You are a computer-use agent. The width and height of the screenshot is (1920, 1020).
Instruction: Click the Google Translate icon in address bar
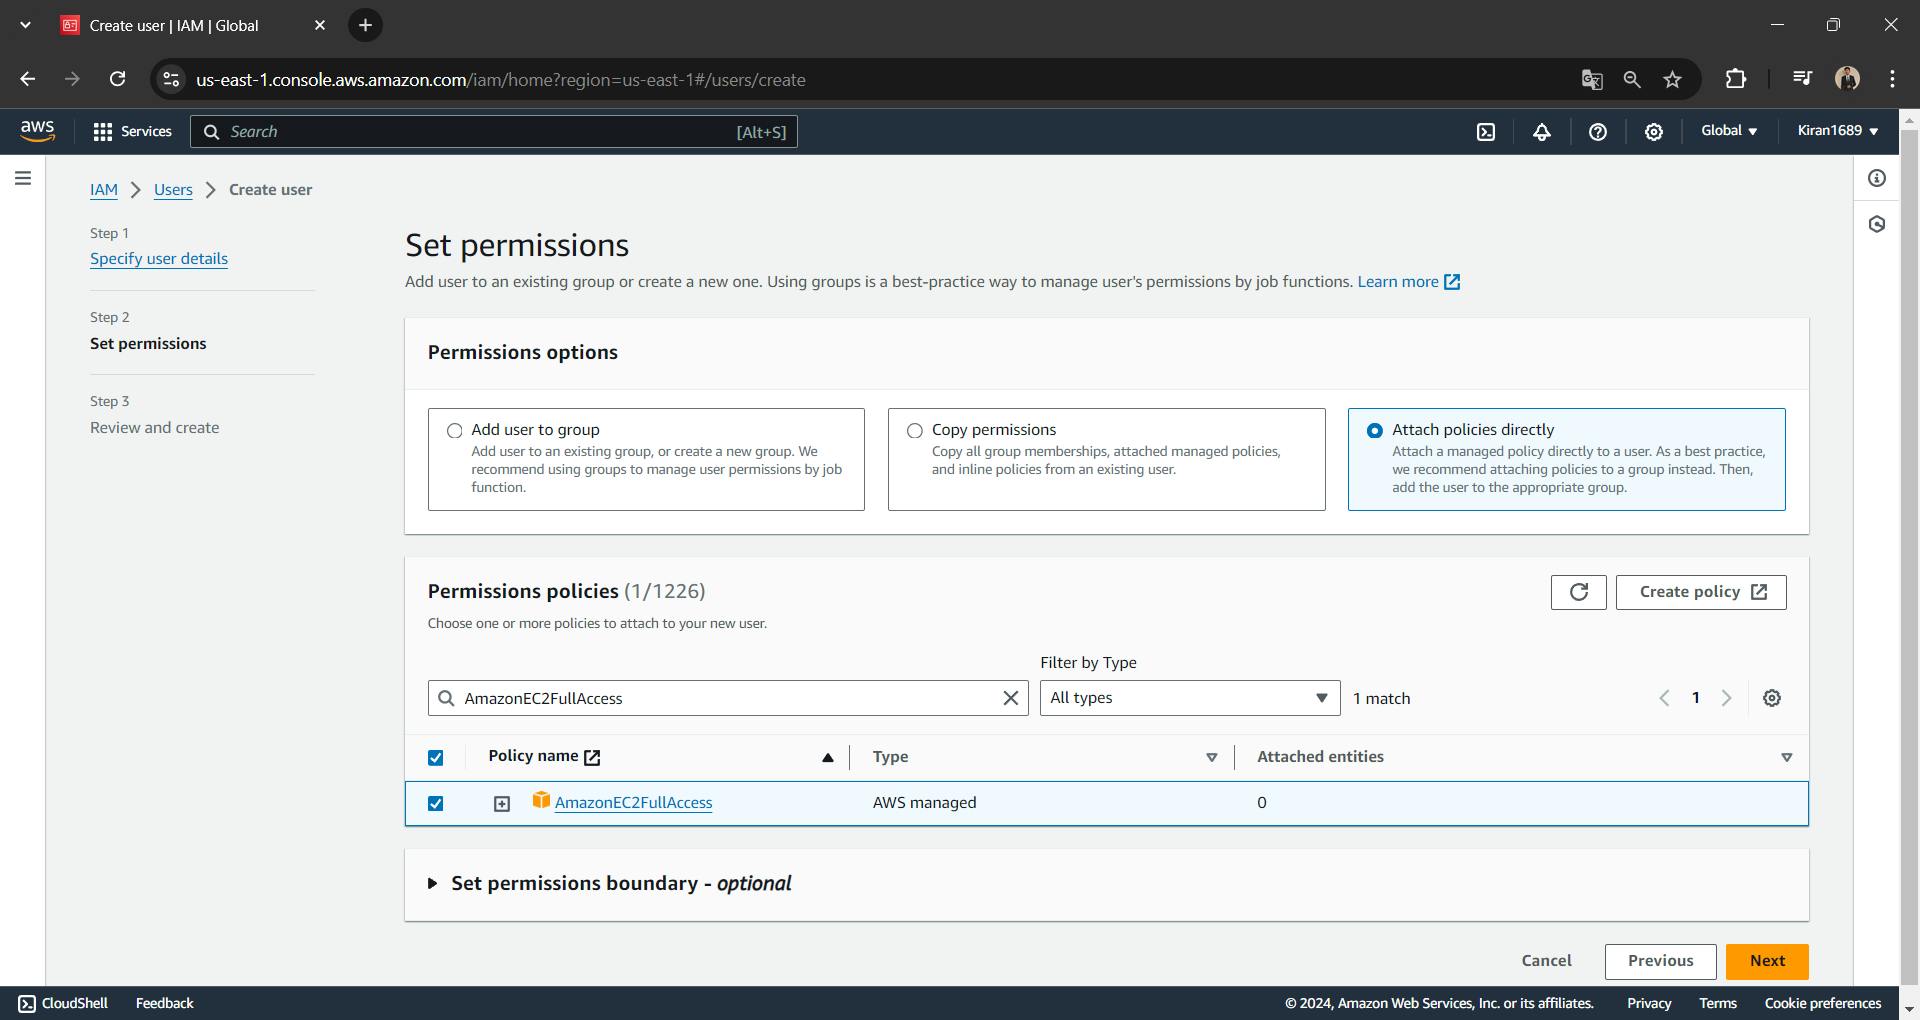coord(1592,79)
